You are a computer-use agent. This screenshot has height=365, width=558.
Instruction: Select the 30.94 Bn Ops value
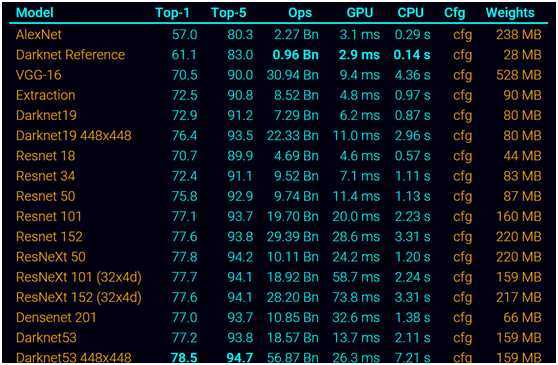(x=293, y=75)
